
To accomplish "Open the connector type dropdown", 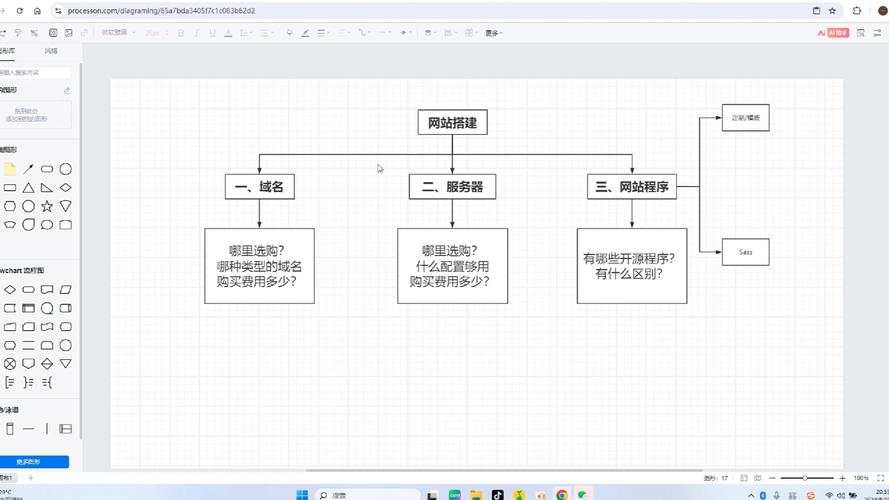I will [x=363, y=33].
